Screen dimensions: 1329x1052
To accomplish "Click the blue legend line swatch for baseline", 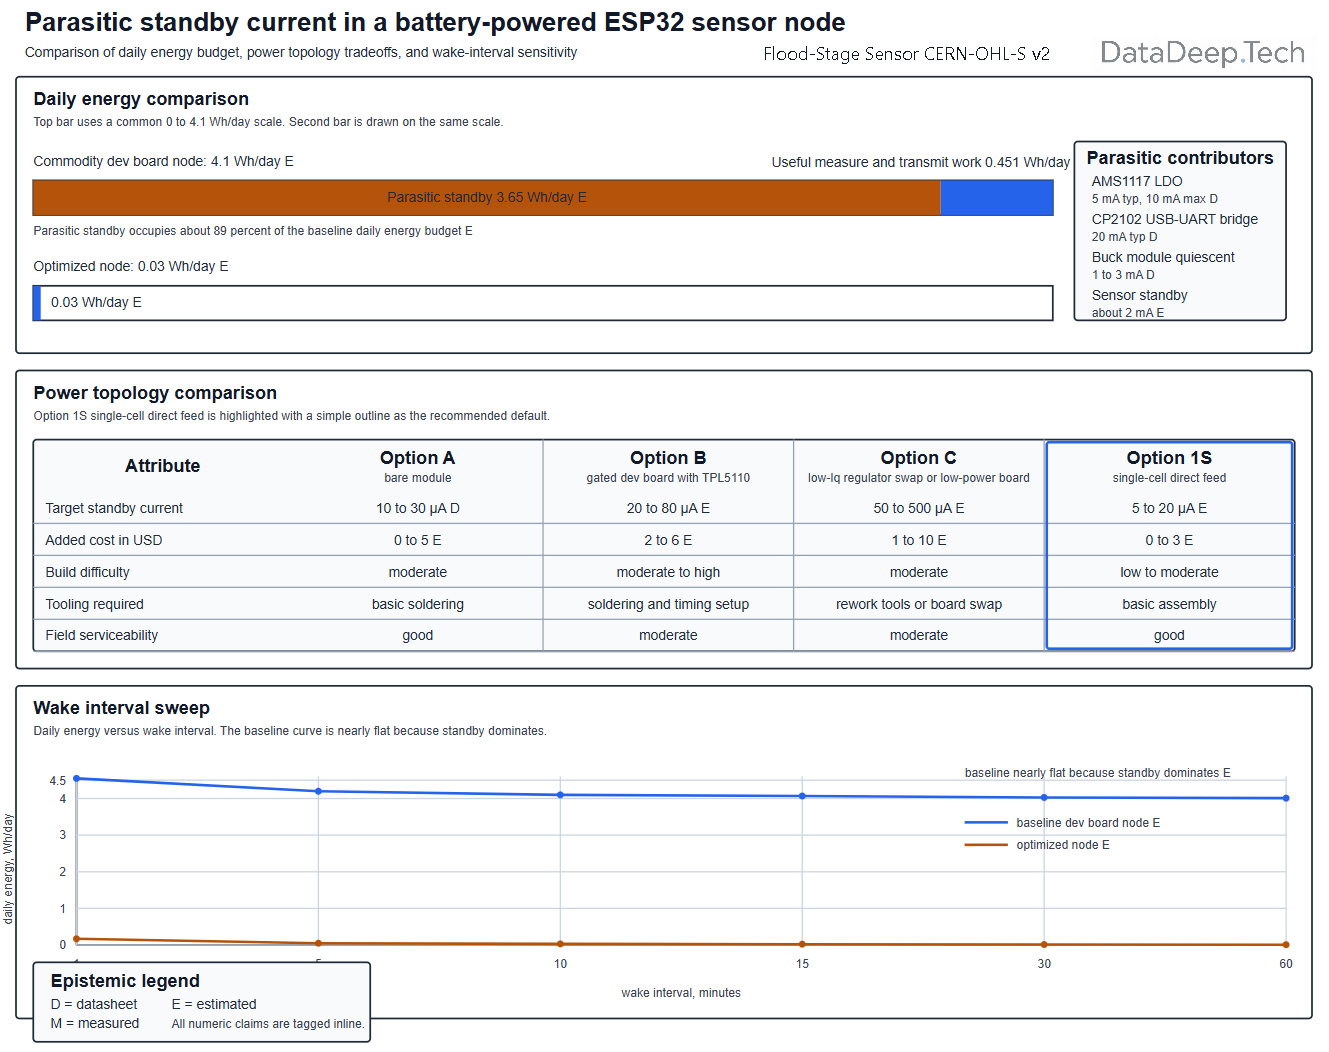I will tap(986, 823).
